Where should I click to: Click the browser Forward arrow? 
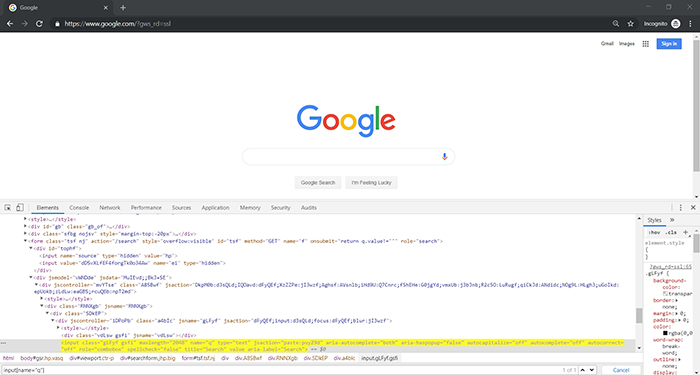(25, 24)
